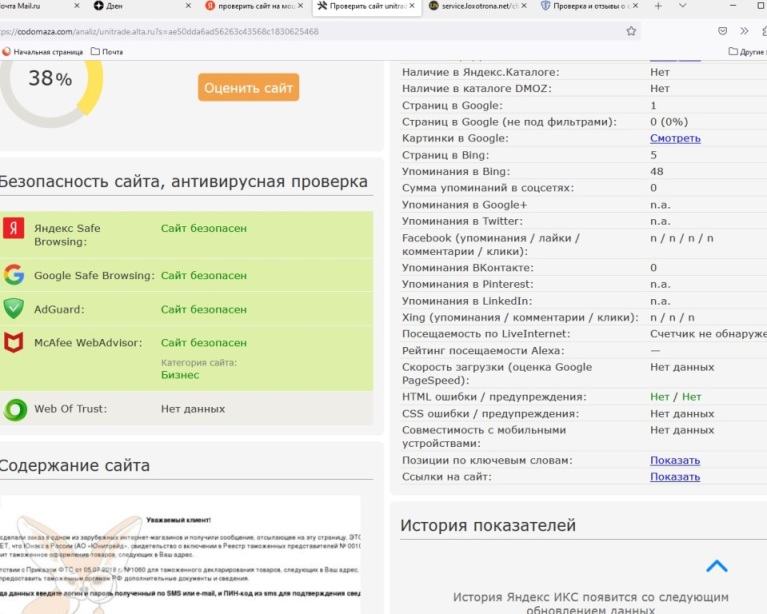The height and width of the screenshot is (614, 767).
Task: Click the Yandex Safe Browsing logo icon
Action: coord(14,228)
